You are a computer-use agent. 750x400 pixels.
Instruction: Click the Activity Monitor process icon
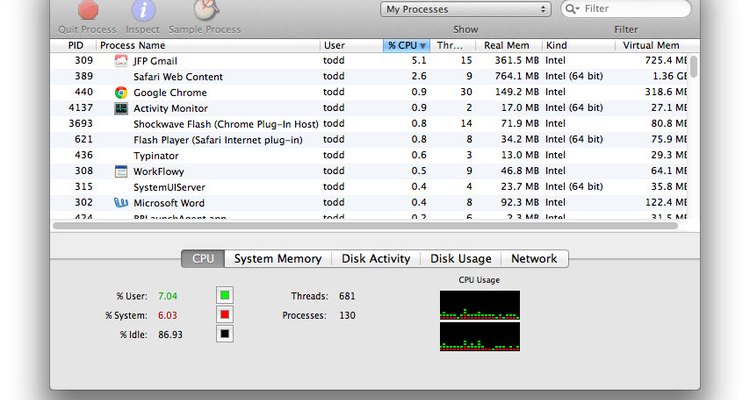pyautogui.click(x=121, y=108)
